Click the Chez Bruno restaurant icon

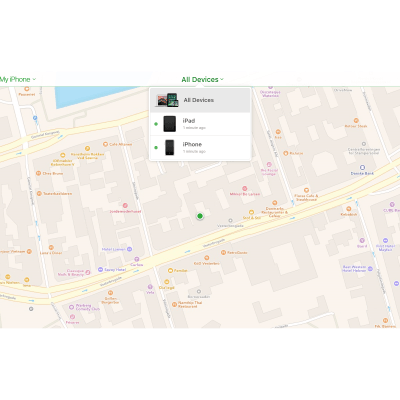click(39, 173)
